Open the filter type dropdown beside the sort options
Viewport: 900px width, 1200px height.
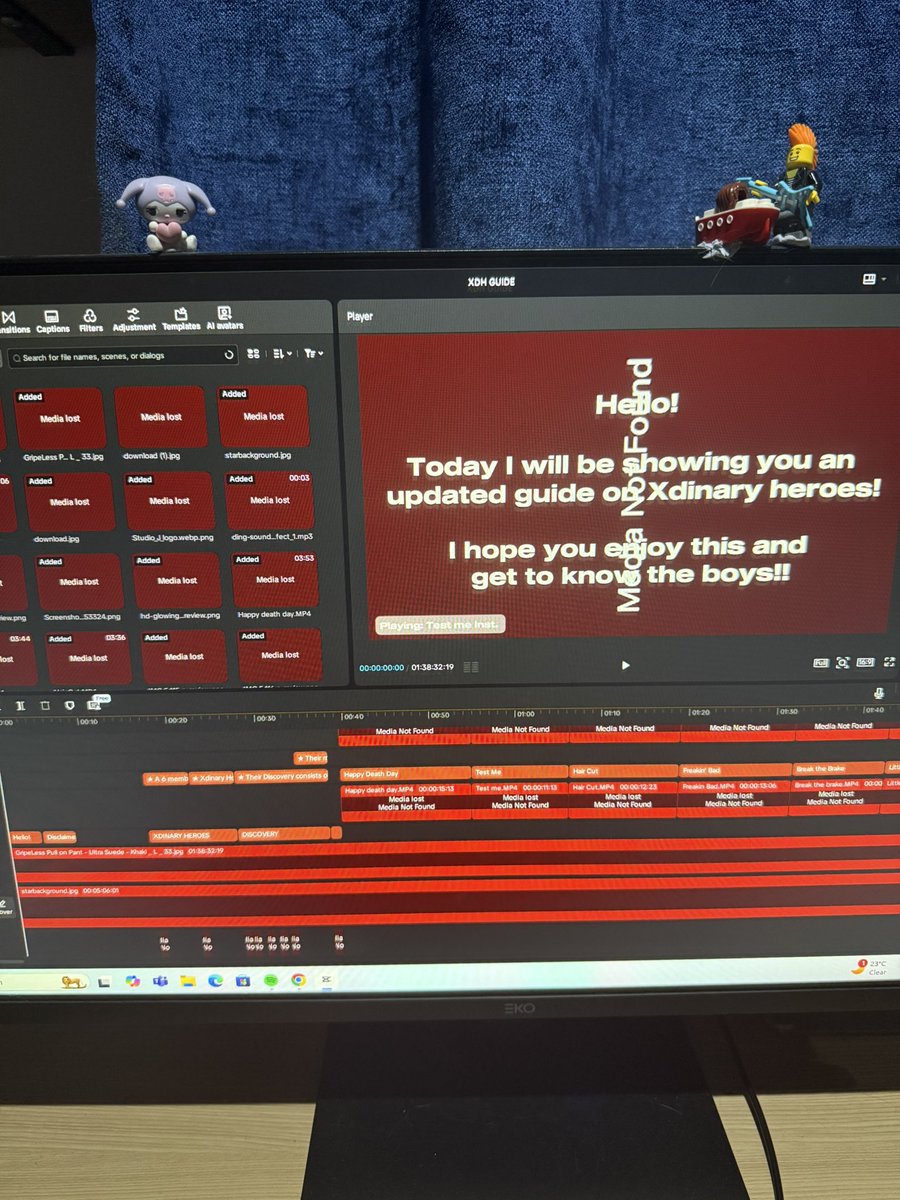pyautogui.click(x=315, y=353)
